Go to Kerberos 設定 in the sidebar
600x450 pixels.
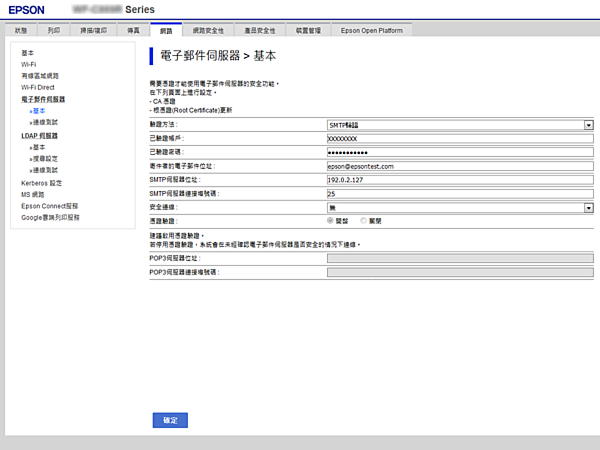click(x=41, y=183)
